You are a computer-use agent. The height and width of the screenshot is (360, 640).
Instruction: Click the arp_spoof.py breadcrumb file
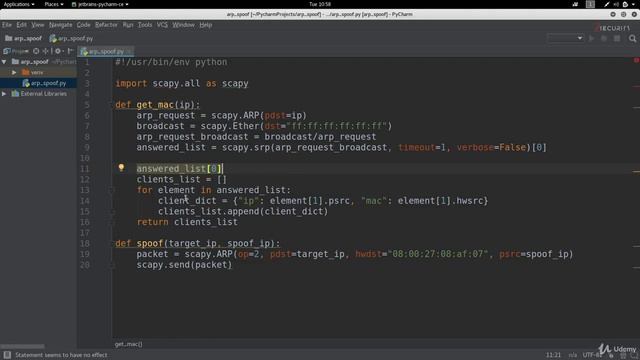coord(71,38)
